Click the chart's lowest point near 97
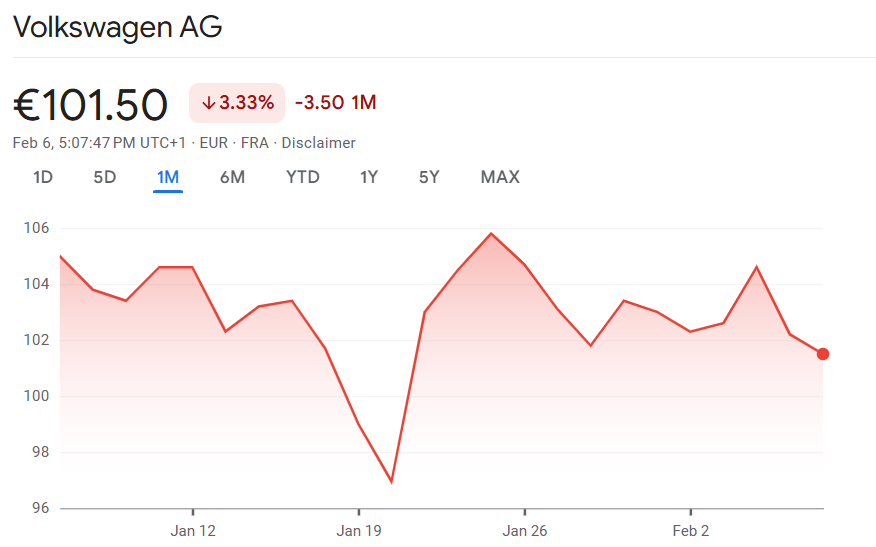 tap(391, 482)
